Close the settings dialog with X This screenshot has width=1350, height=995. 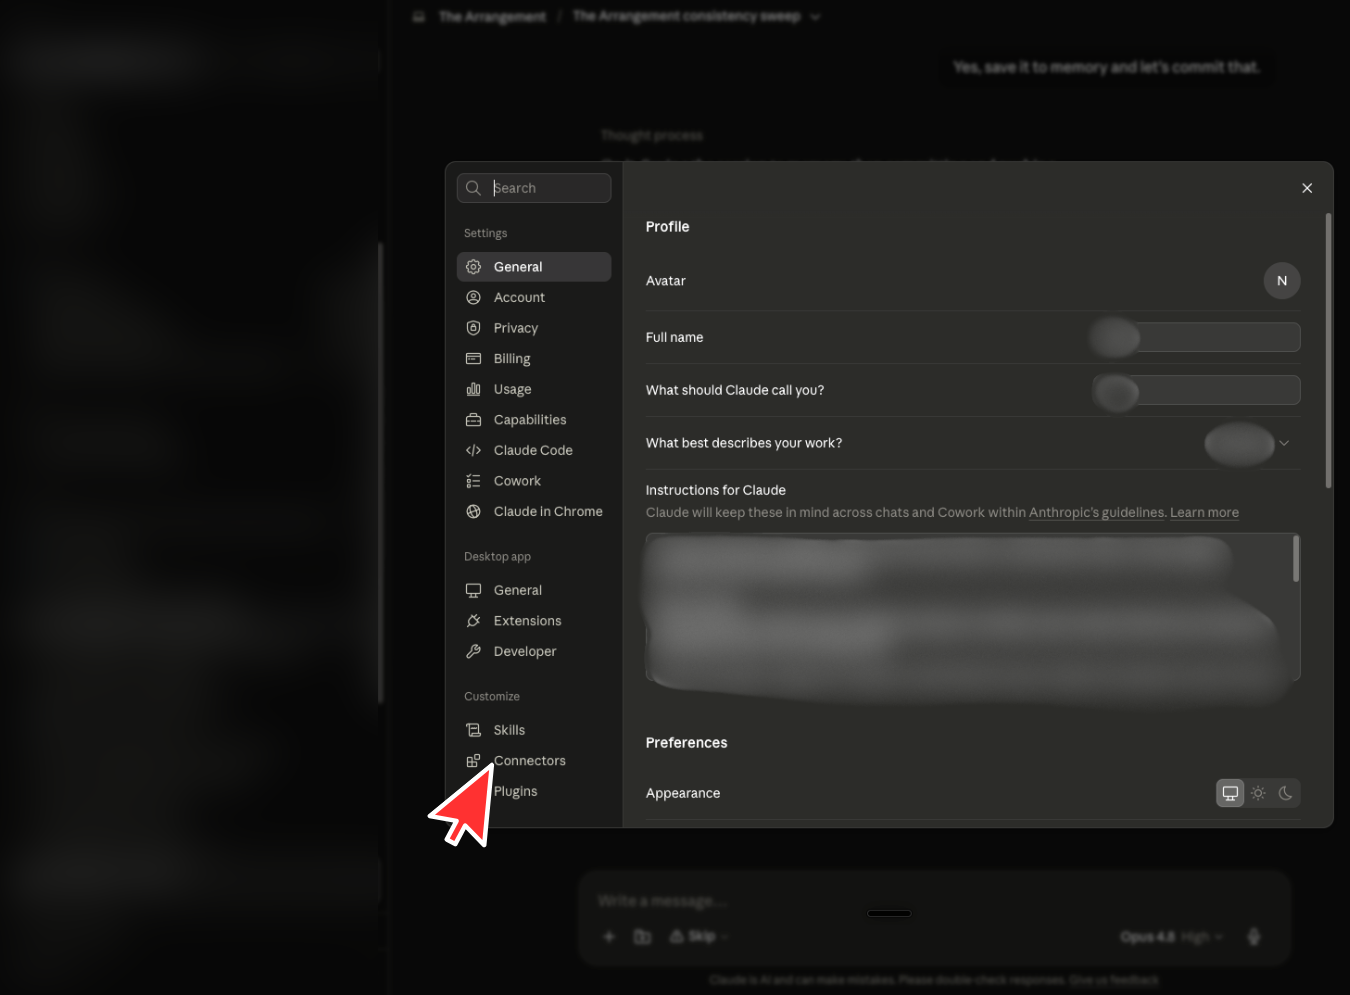click(1307, 188)
